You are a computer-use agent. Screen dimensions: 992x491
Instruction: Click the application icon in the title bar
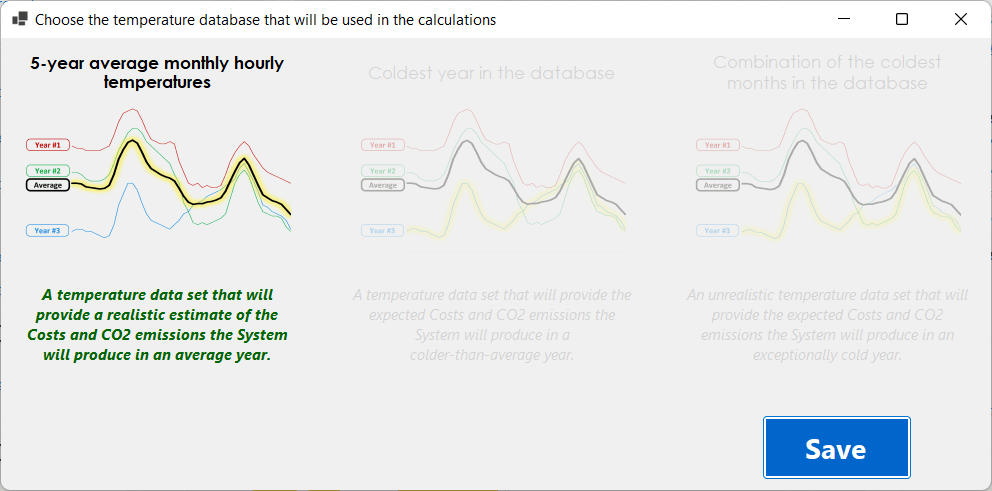(19, 19)
